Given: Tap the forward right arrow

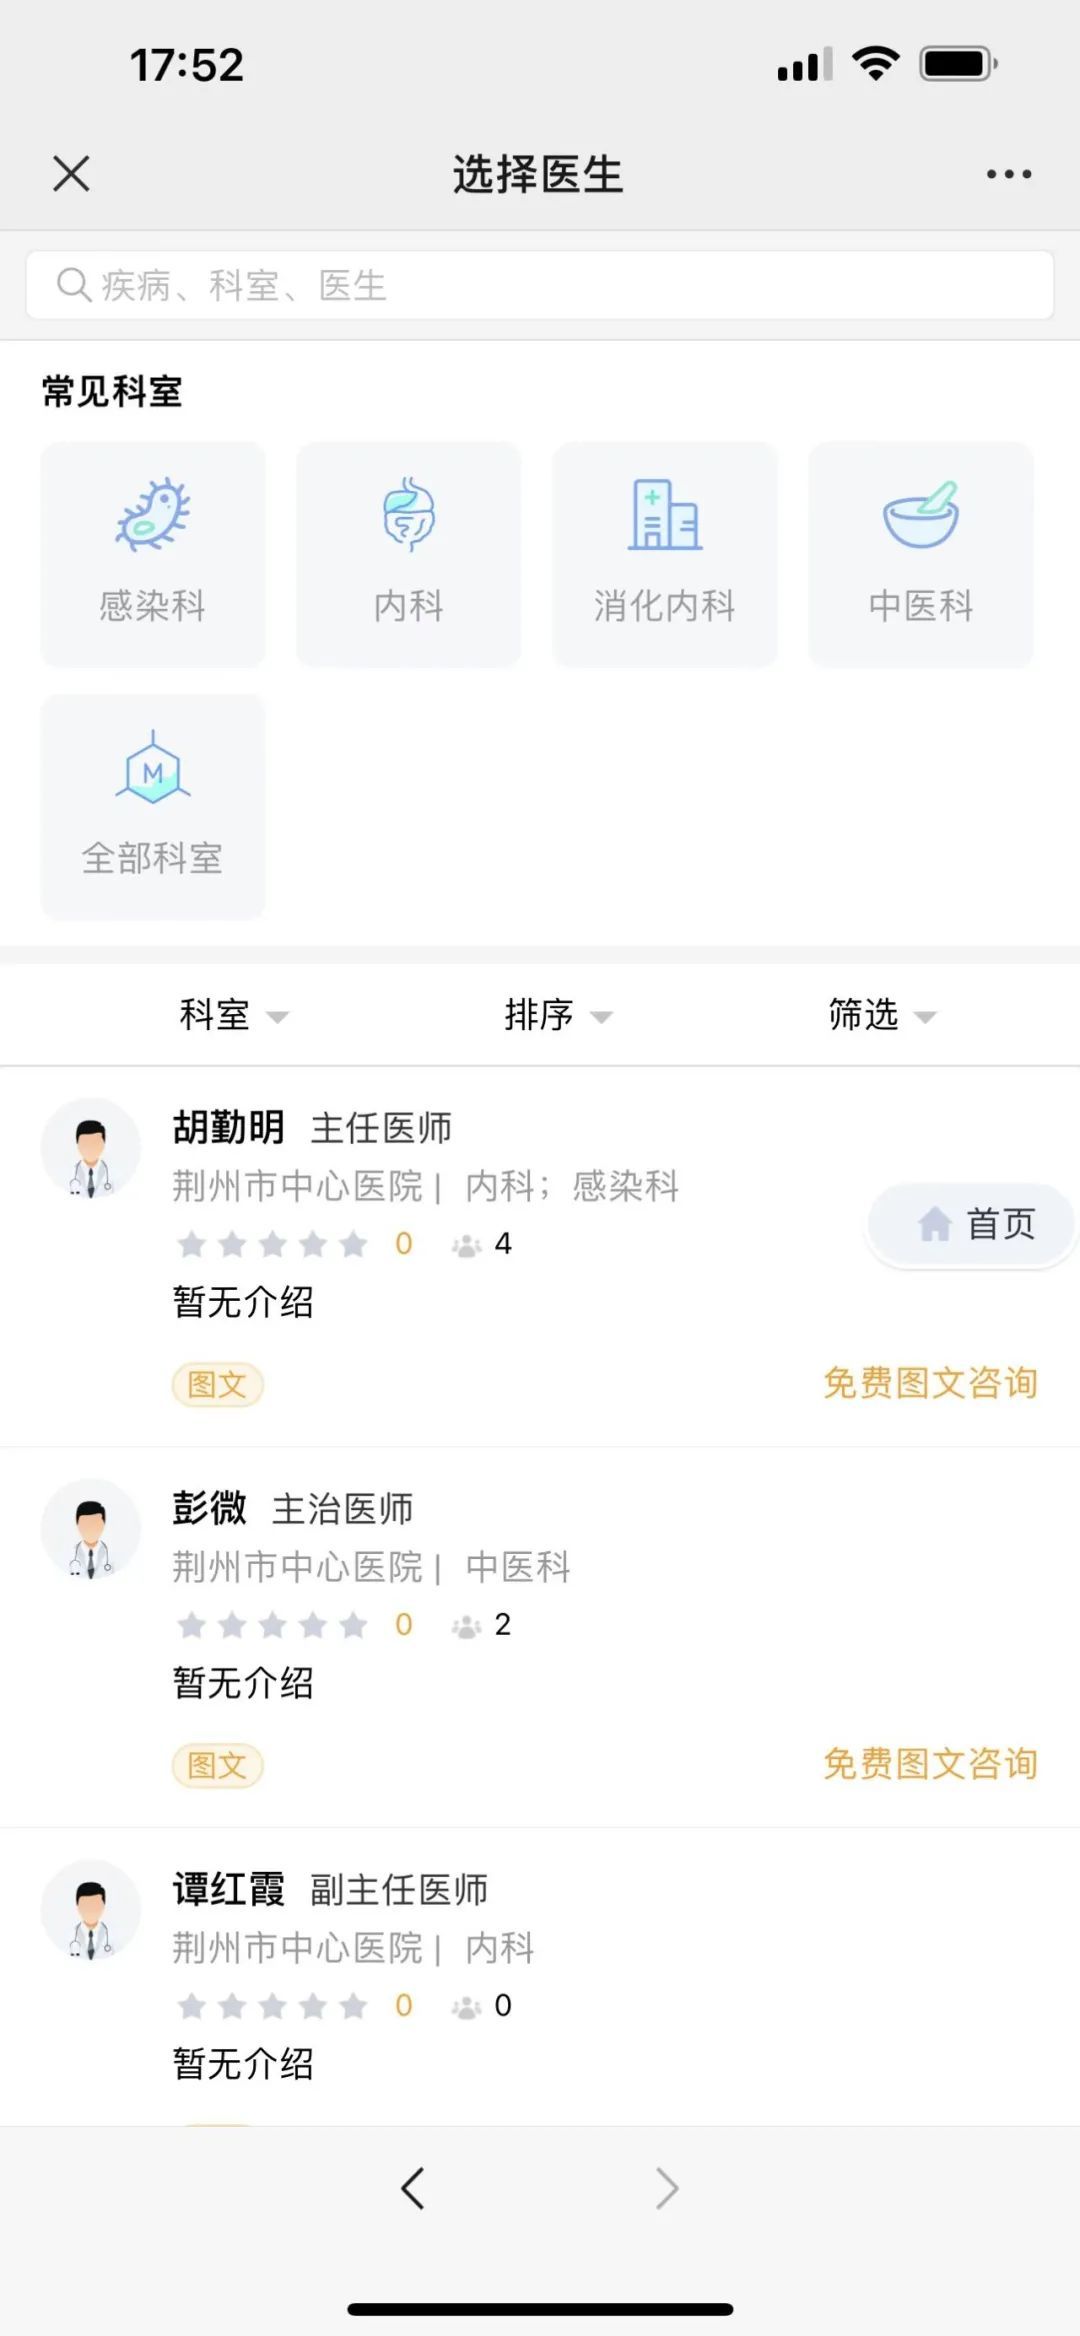Looking at the screenshot, I should coord(666,2187).
